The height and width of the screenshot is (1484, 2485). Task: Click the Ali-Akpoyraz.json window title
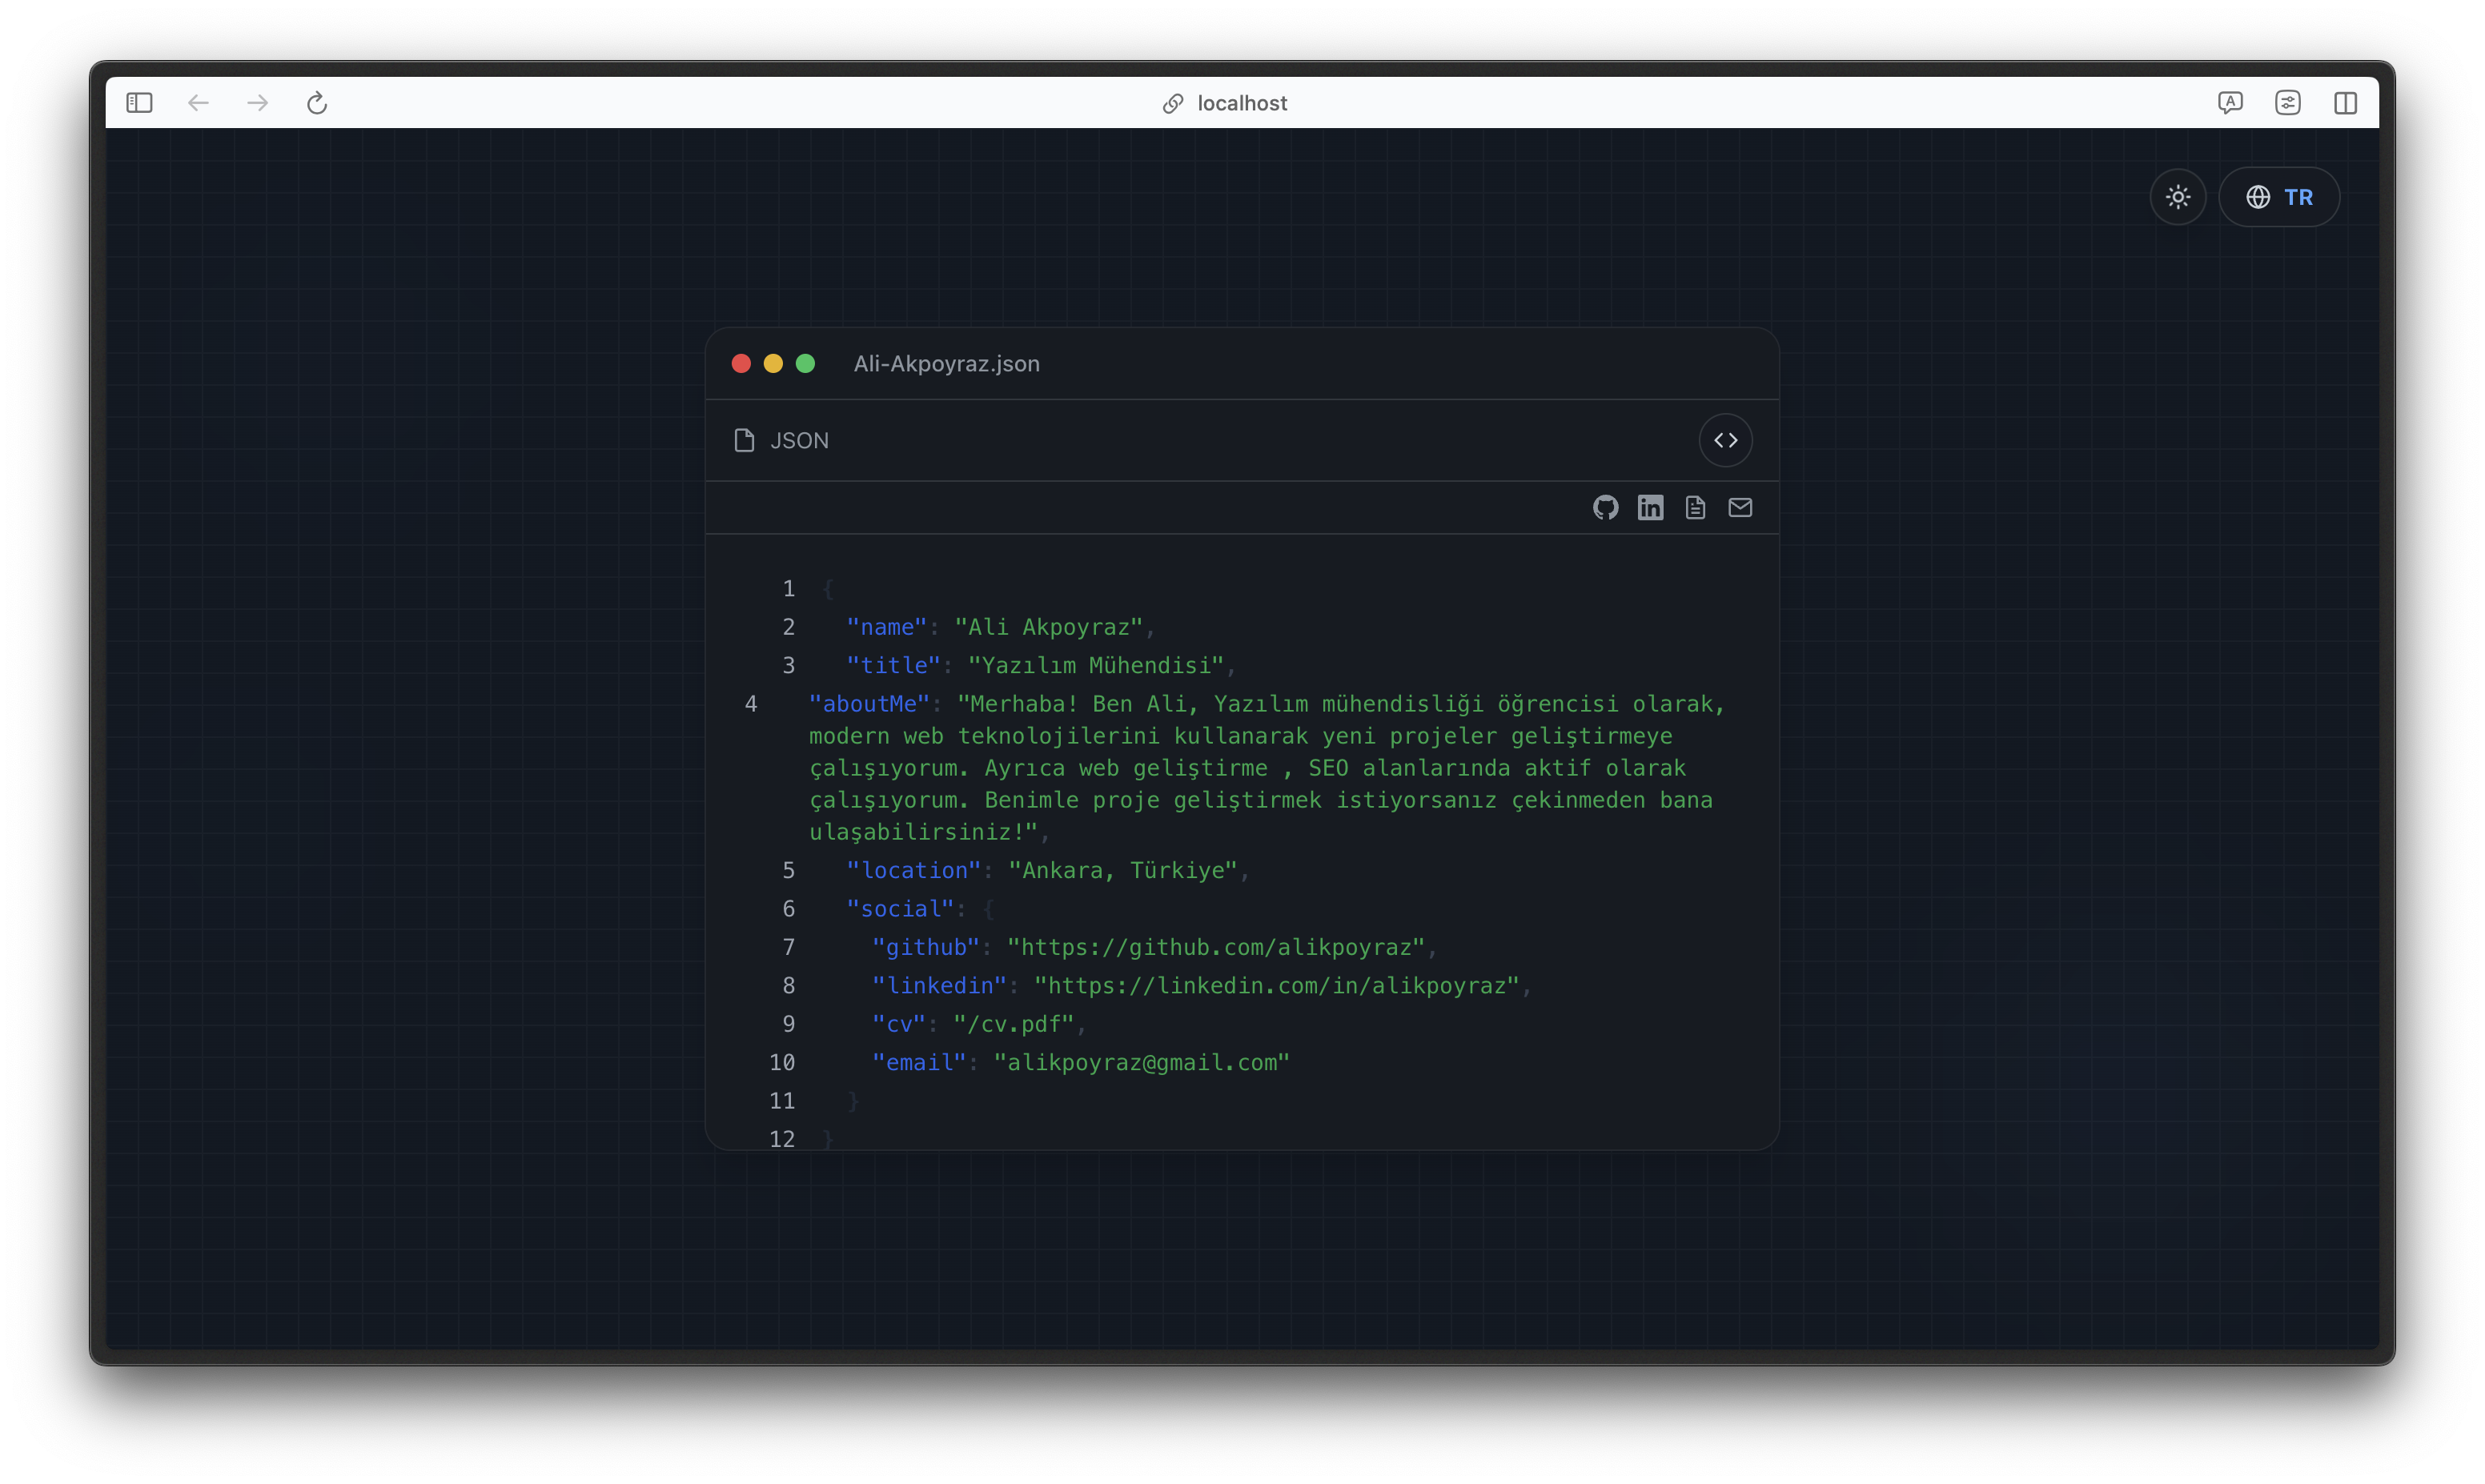click(946, 363)
